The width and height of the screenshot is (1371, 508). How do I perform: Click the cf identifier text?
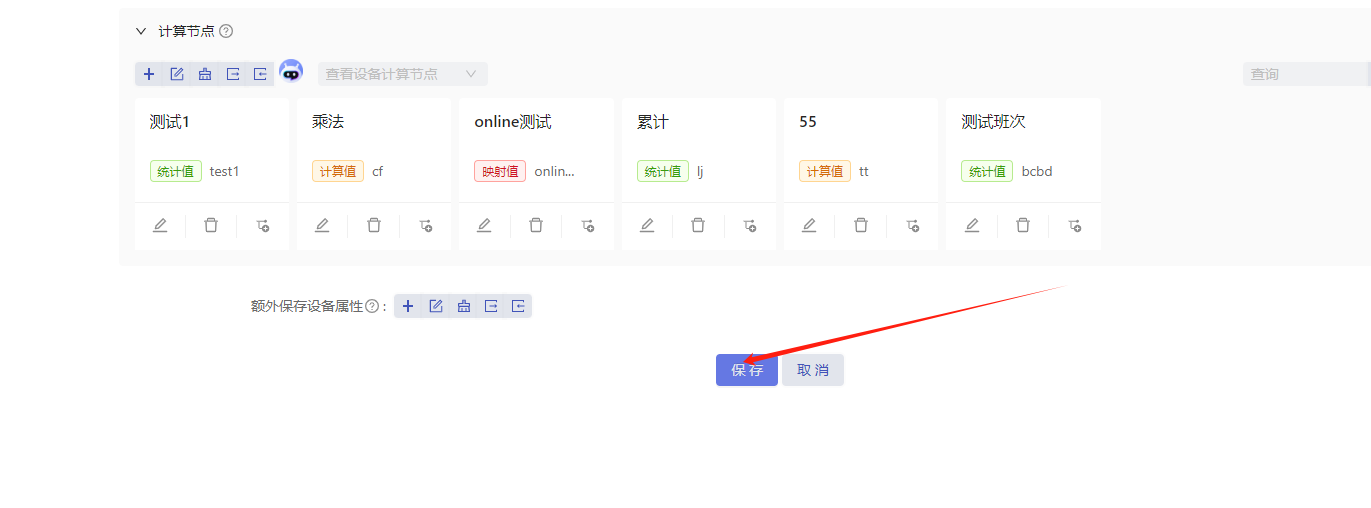(378, 171)
